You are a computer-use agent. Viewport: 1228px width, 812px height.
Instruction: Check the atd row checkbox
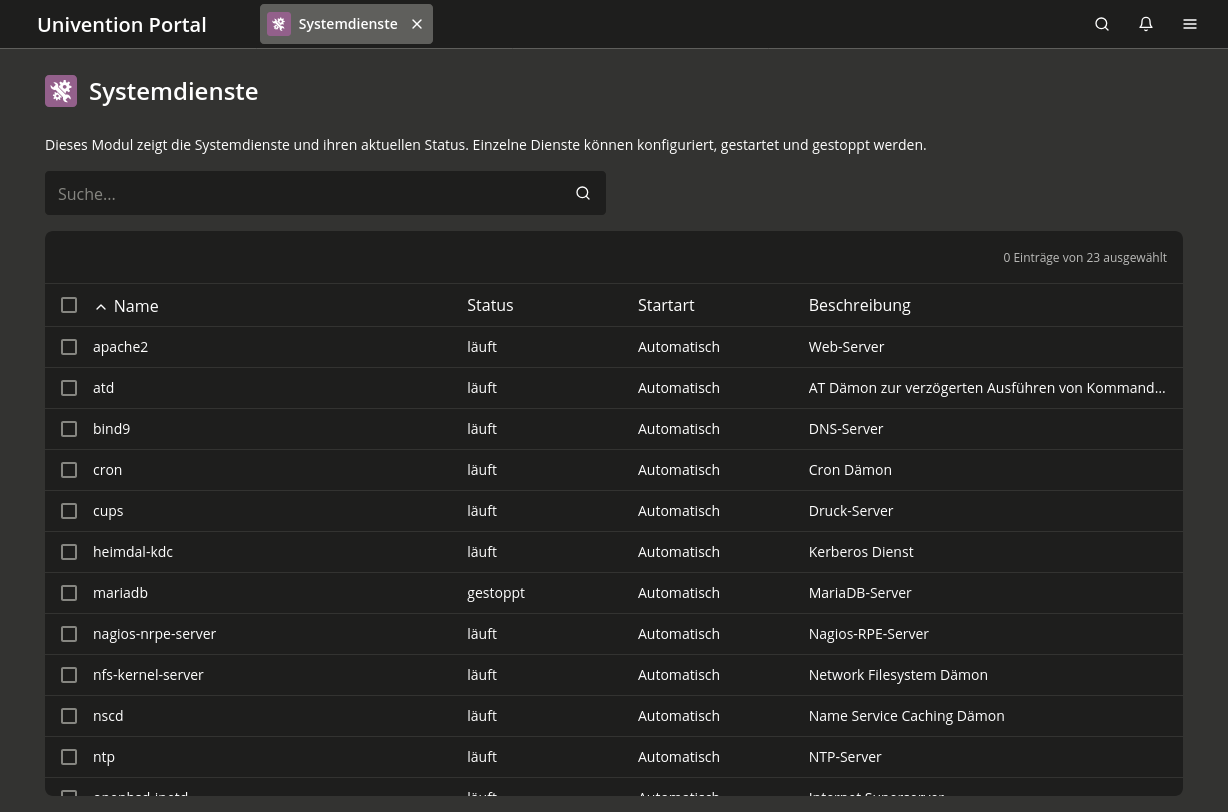69,388
